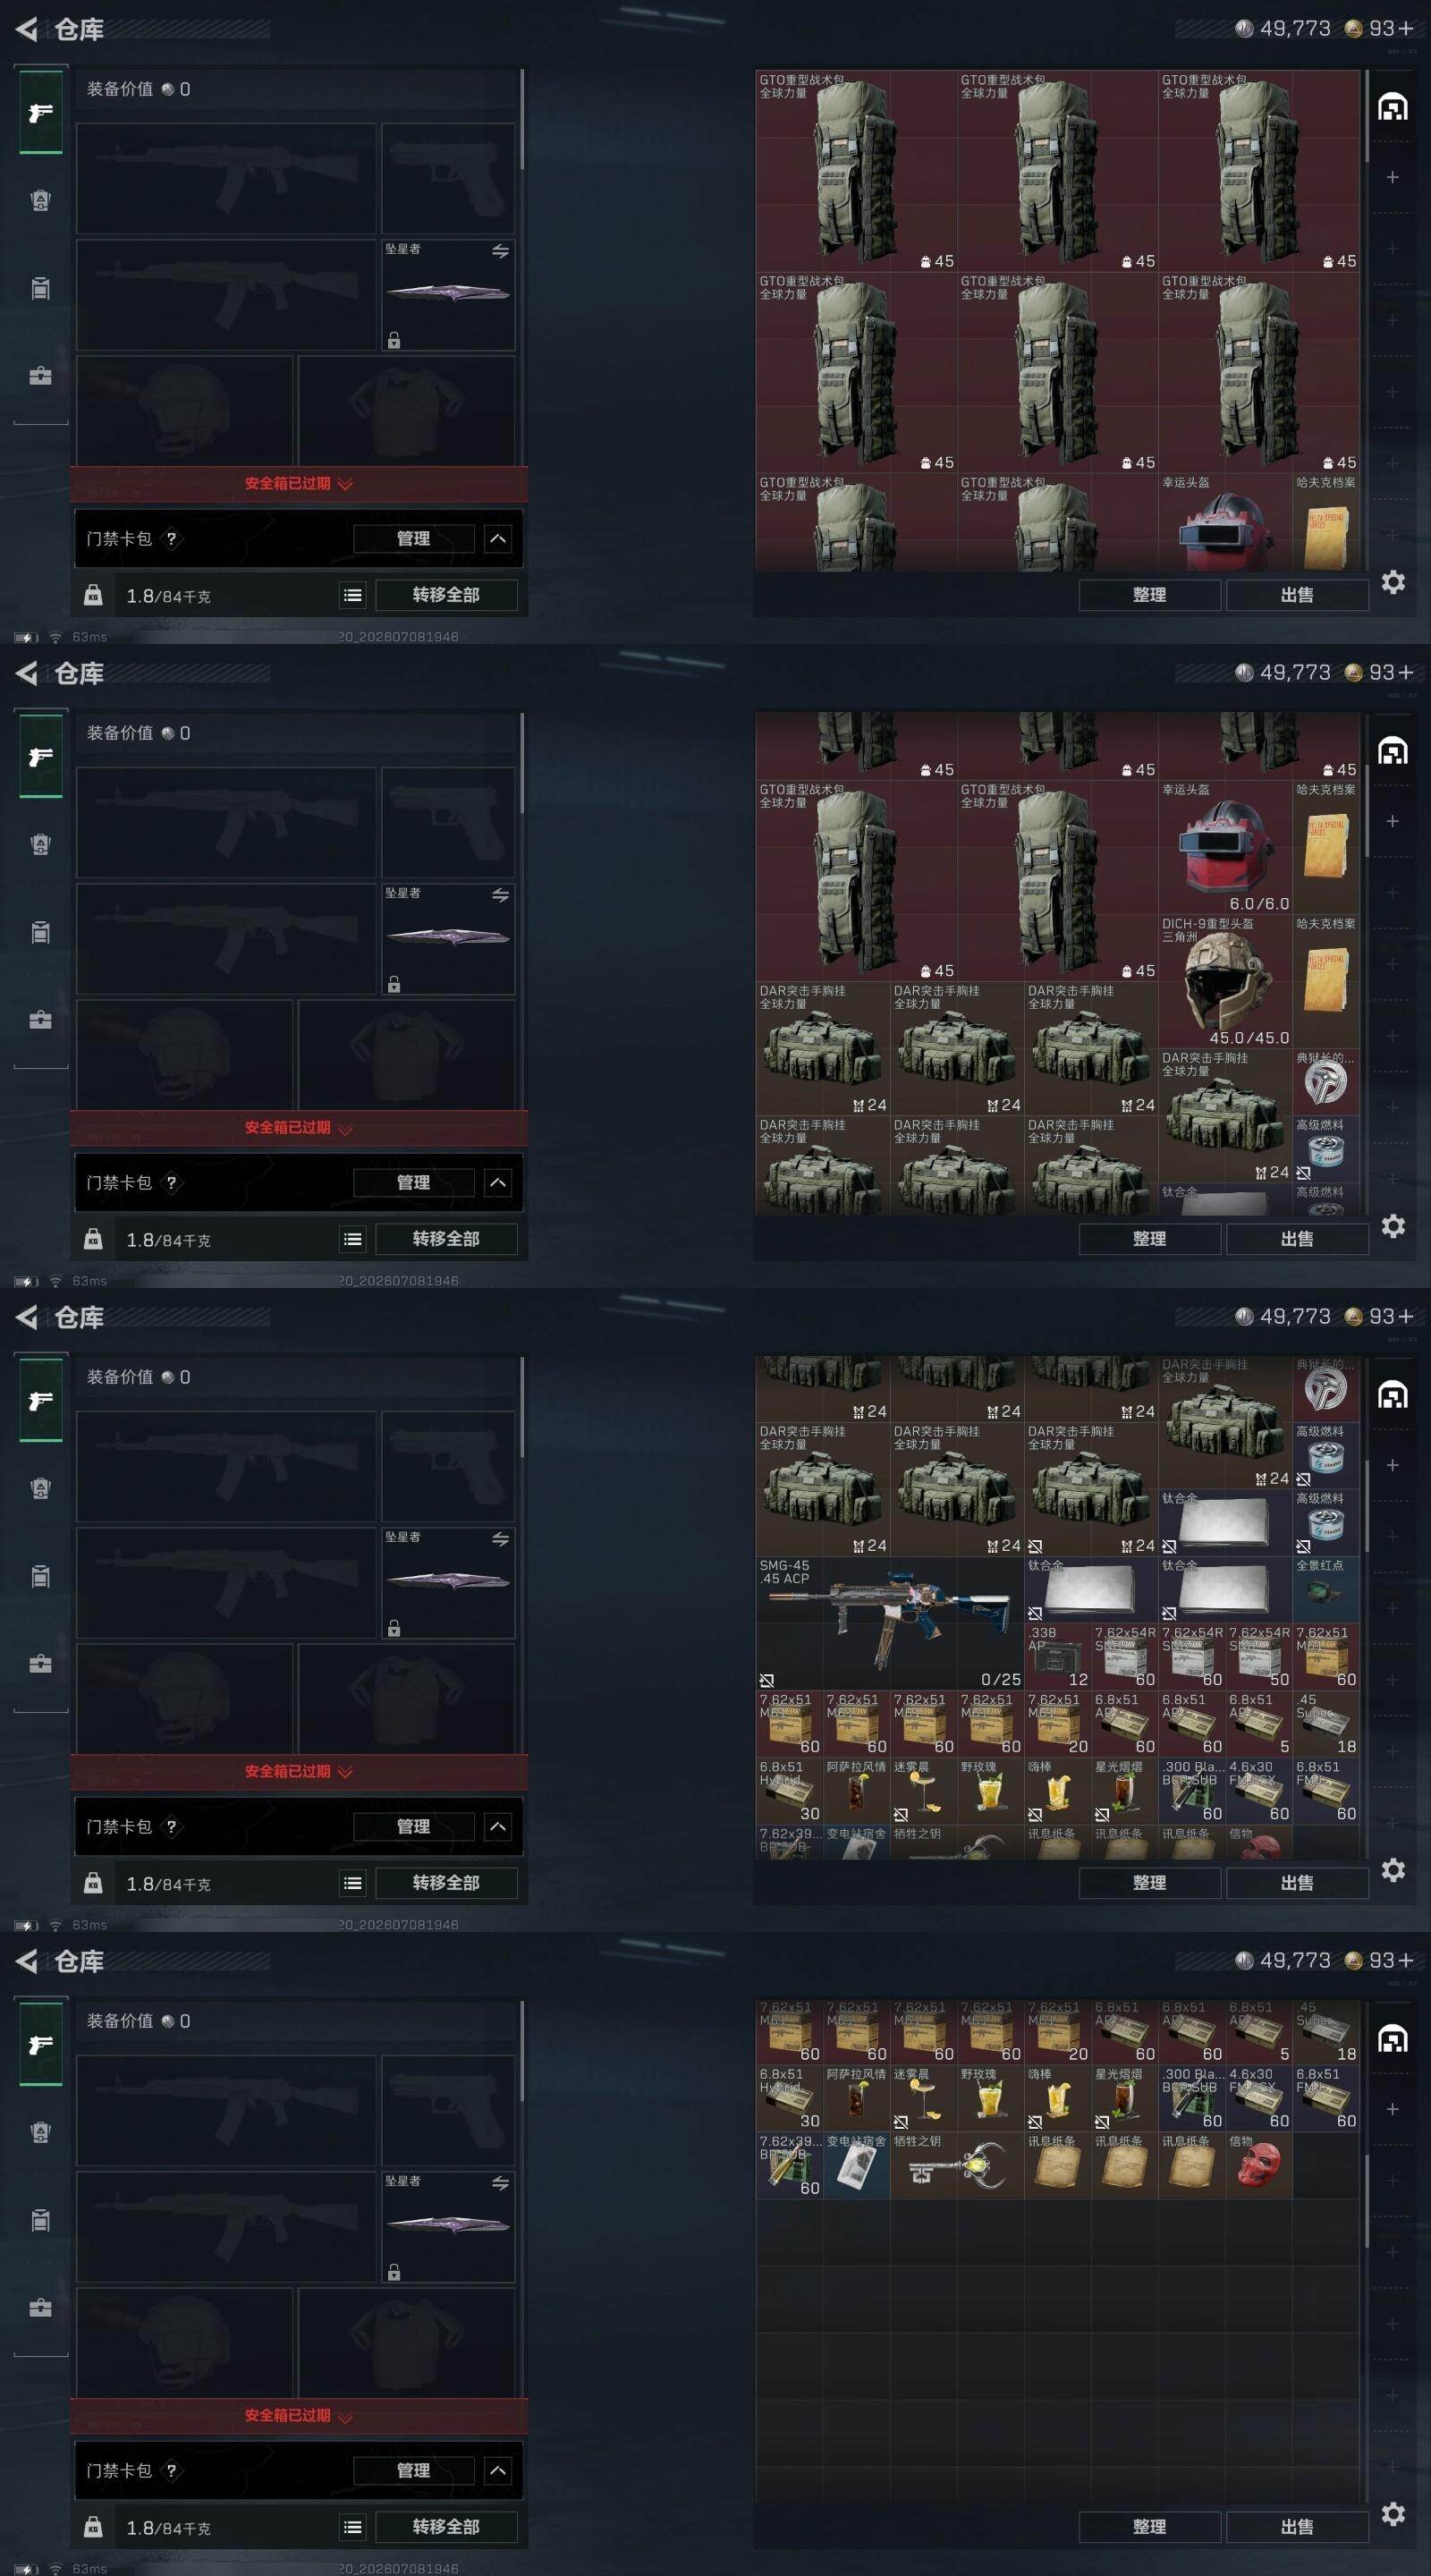Select the 阿萨拉风情 drink in bottom screenshot
Screen dimensions: 1431x2576
856,2099
